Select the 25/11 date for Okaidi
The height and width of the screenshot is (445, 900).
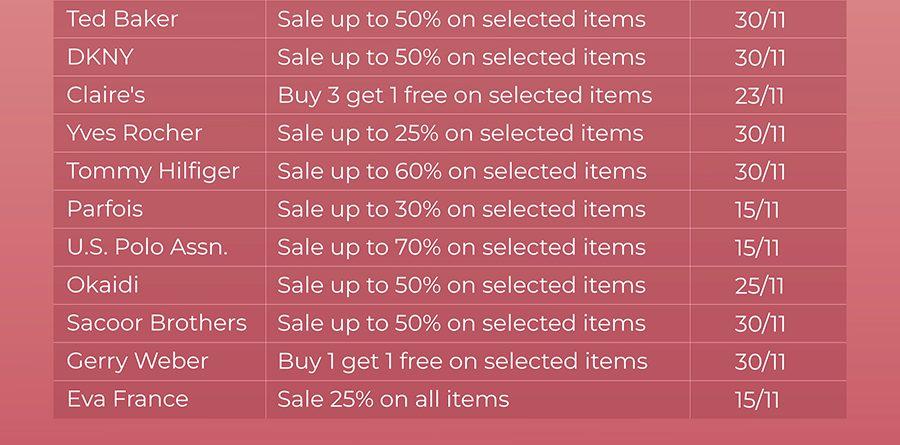click(x=759, y=286)
